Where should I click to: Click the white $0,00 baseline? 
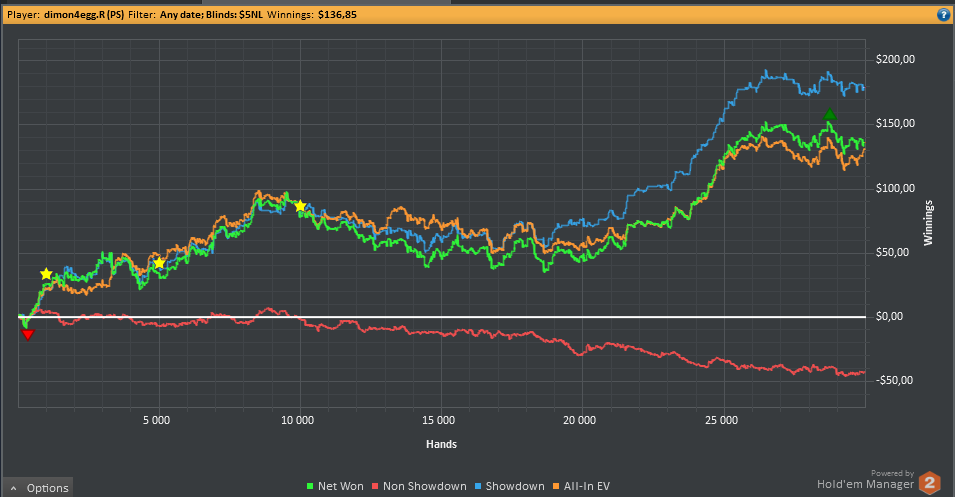point(442,317)
